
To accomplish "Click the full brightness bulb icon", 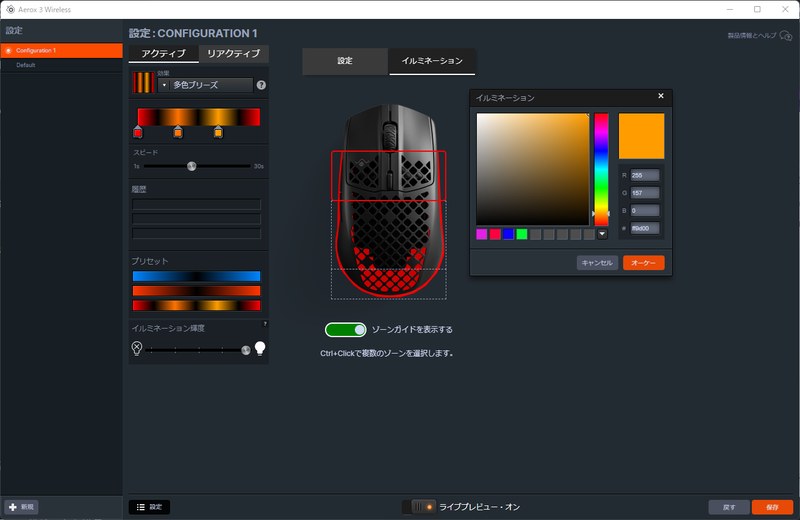I will [x=260, y=348].
